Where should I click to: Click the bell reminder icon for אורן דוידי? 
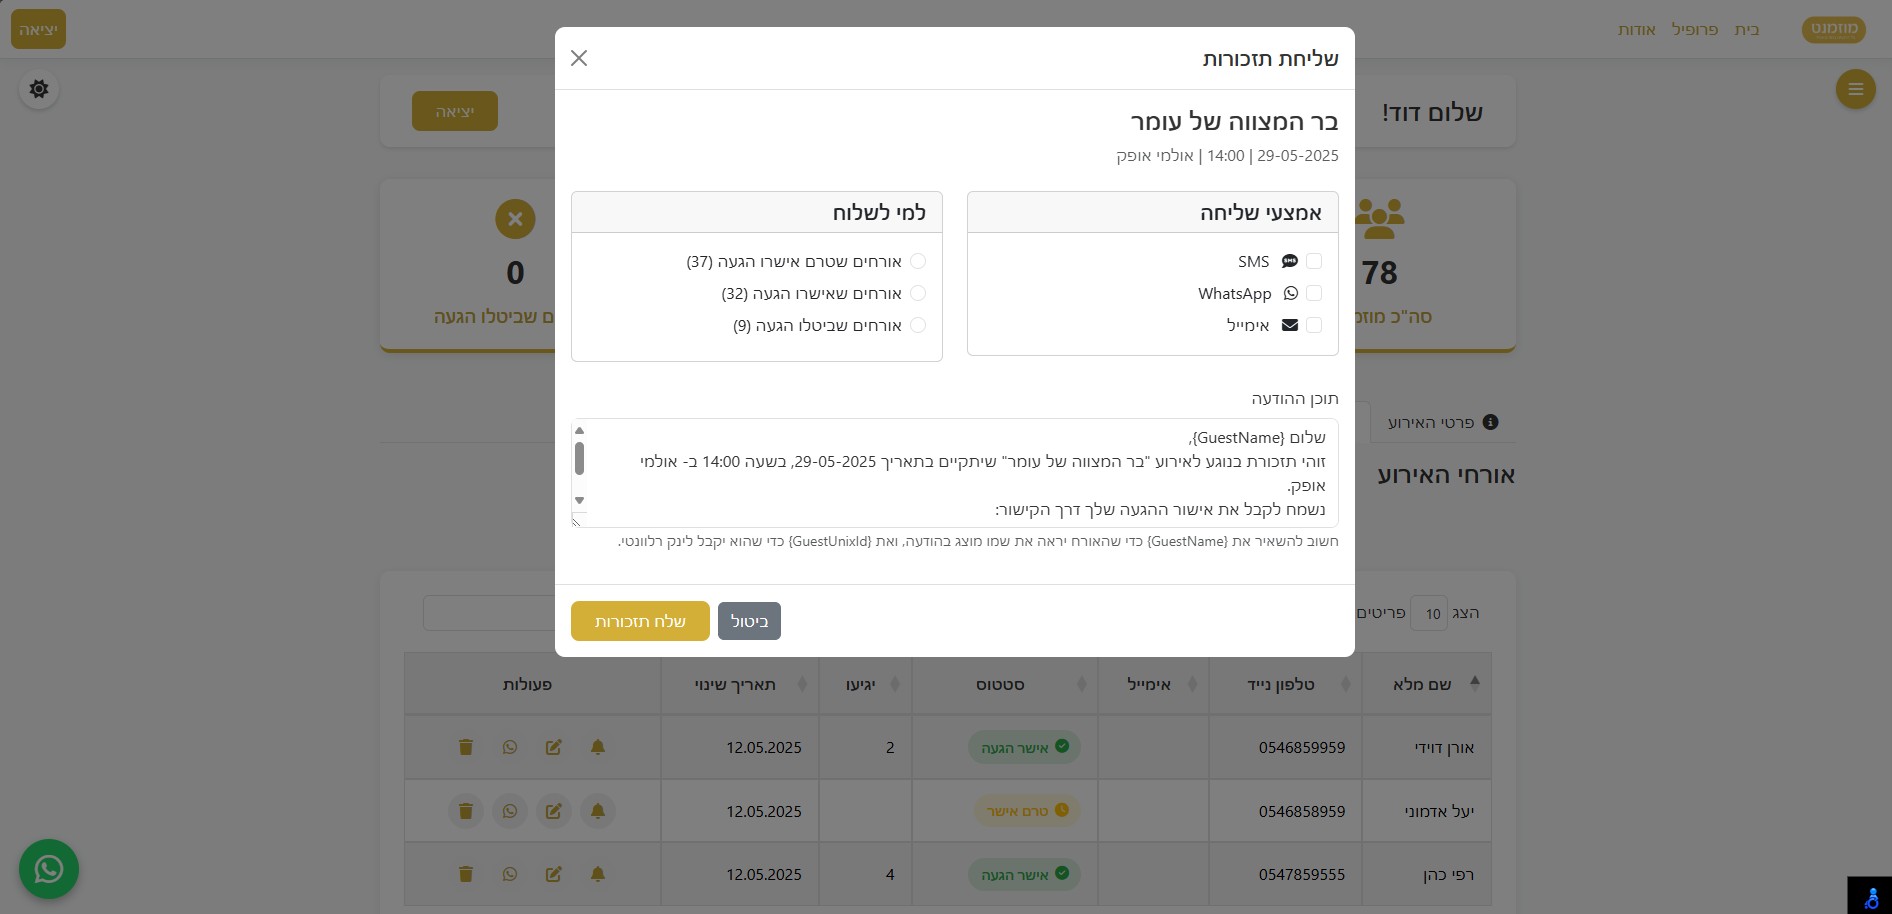pyautogui.click(x=597, y=747)
